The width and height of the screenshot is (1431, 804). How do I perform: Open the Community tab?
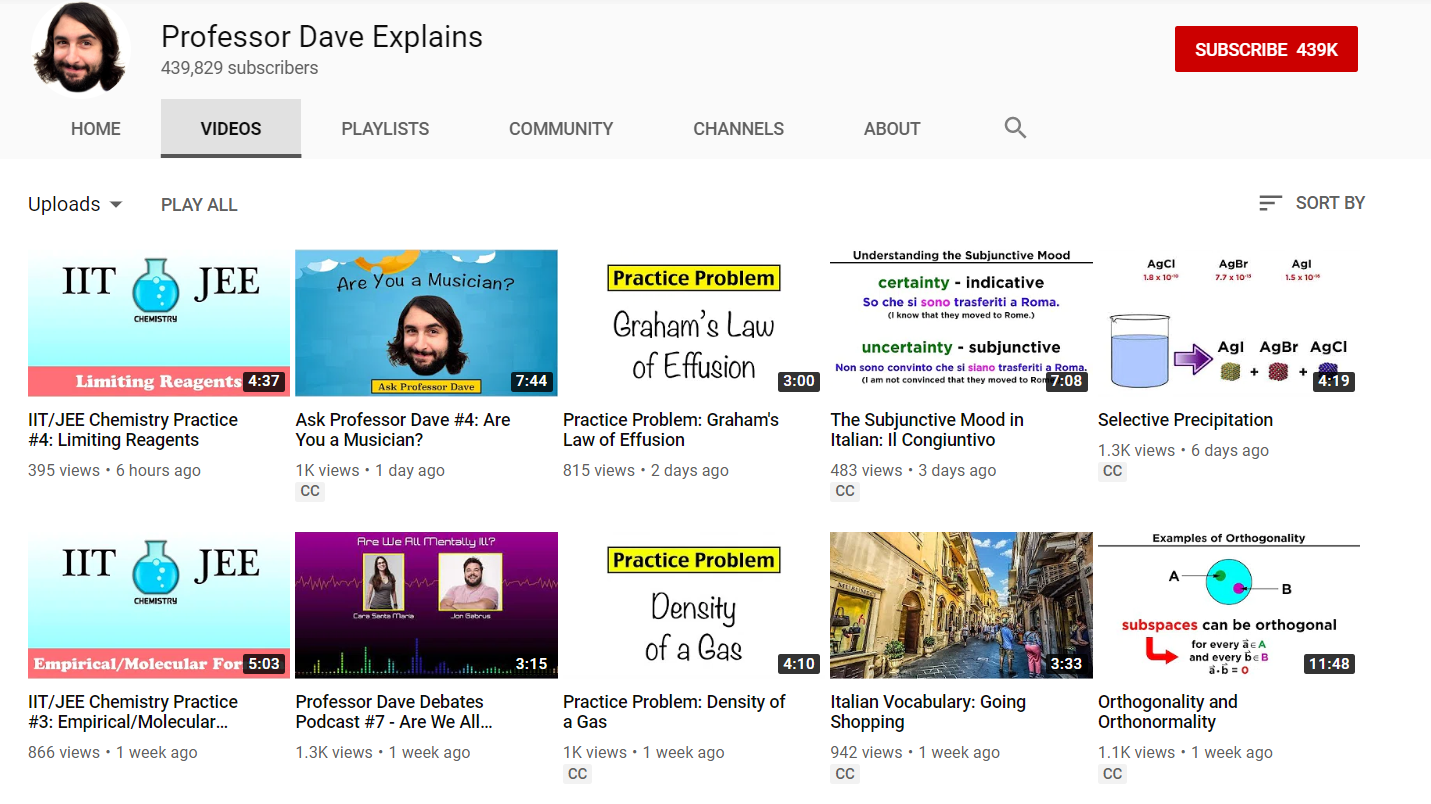coord(561,129)
